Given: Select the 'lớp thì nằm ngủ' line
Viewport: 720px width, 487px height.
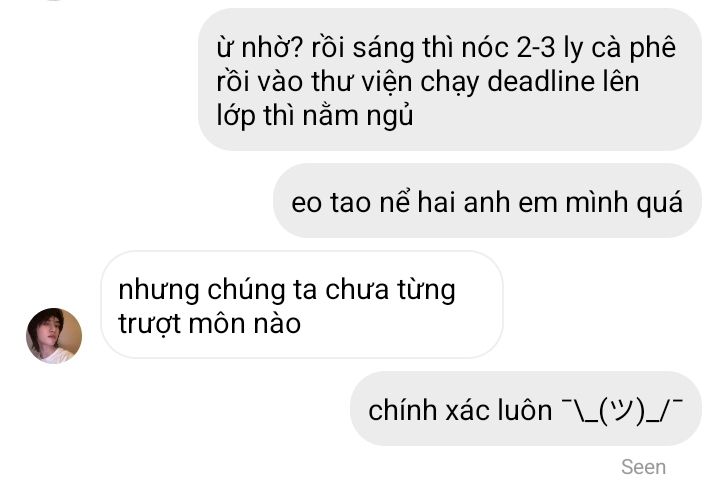Looking at the screenshot, I should pos(315,115).
